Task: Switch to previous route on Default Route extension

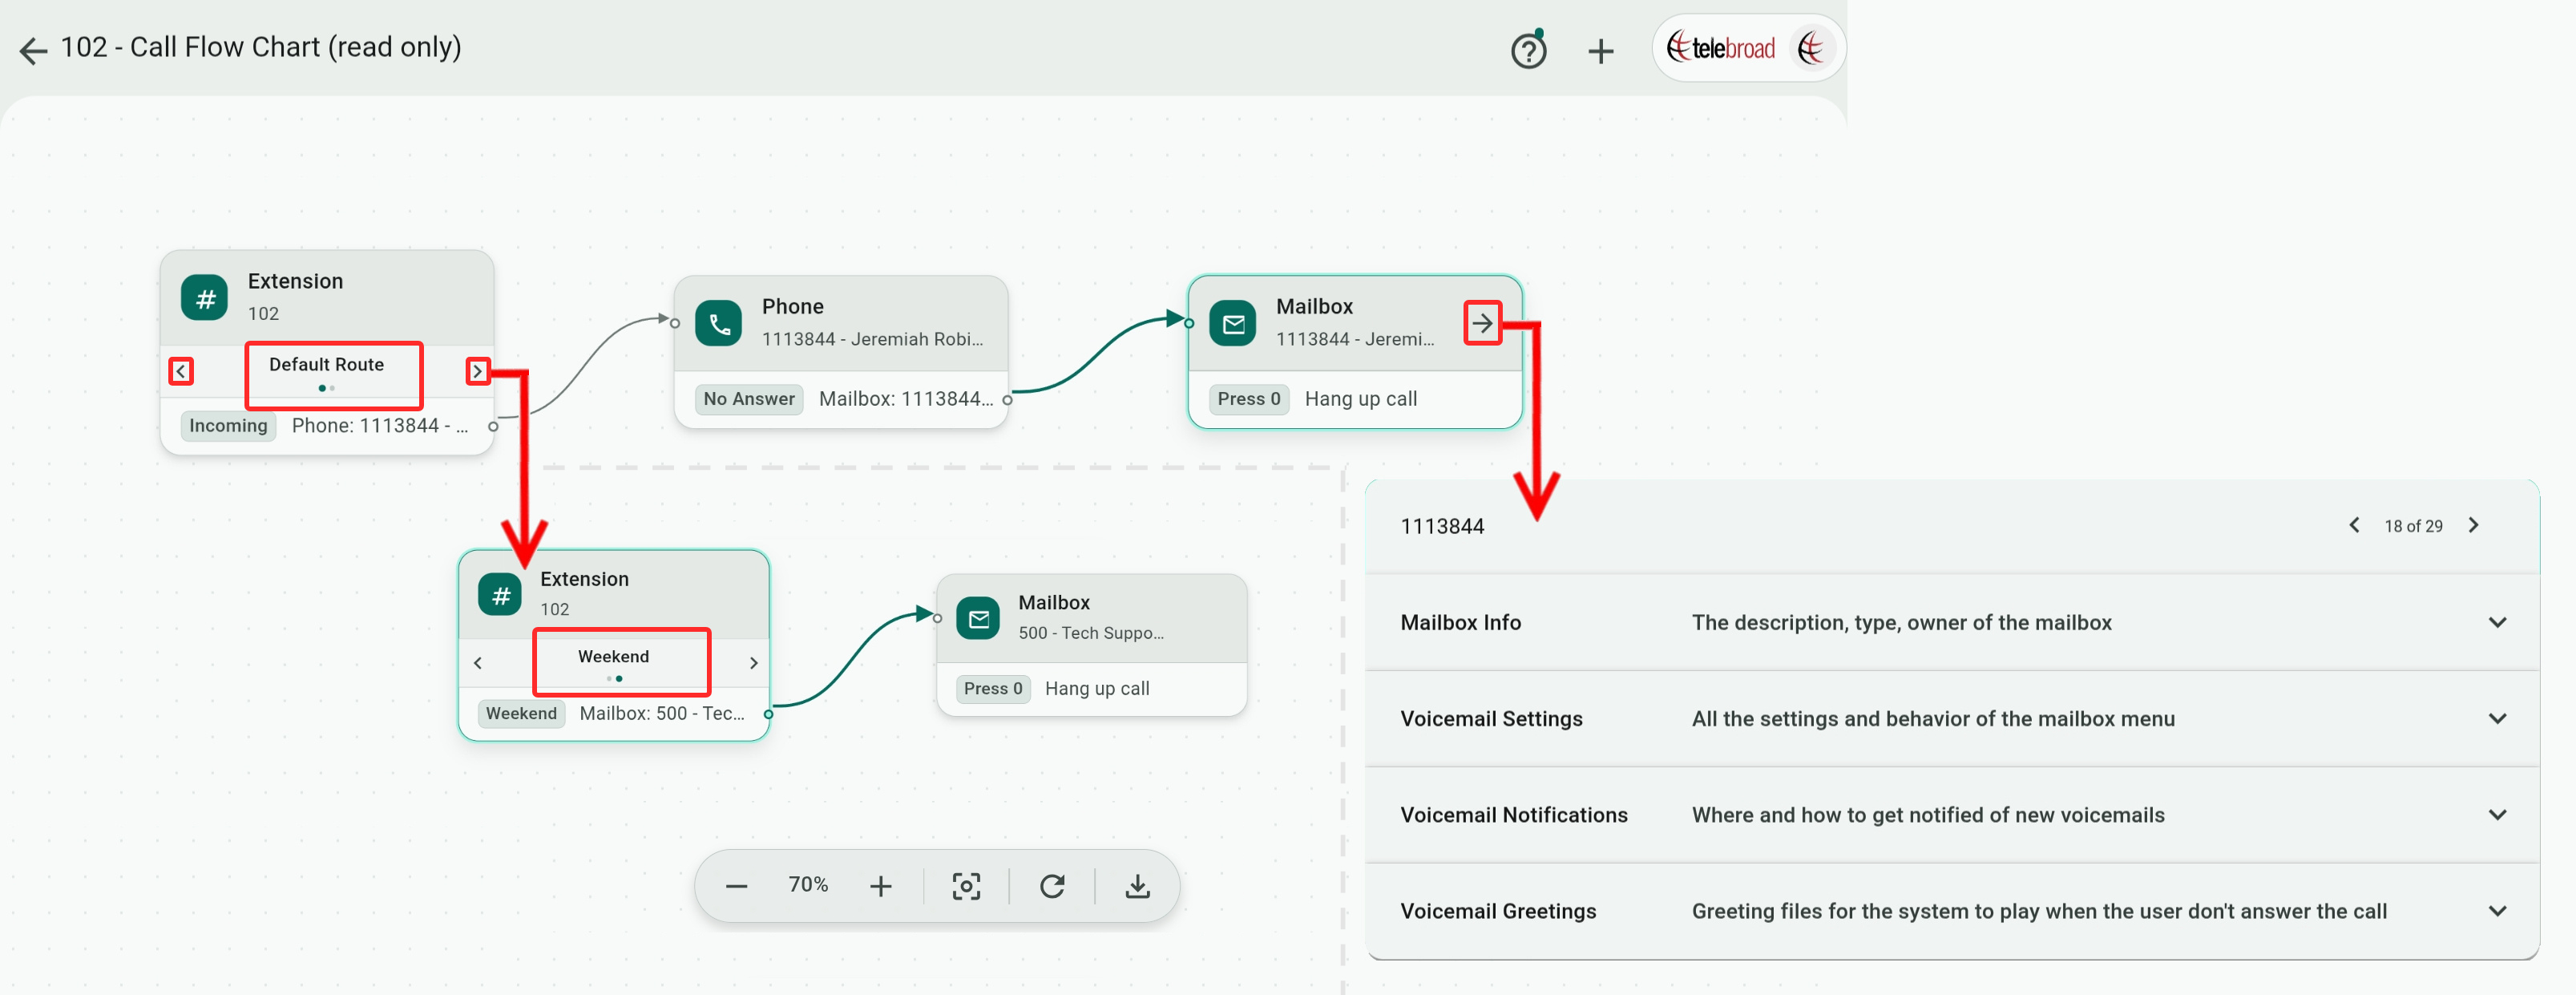Action: click(x=181, y=371)
